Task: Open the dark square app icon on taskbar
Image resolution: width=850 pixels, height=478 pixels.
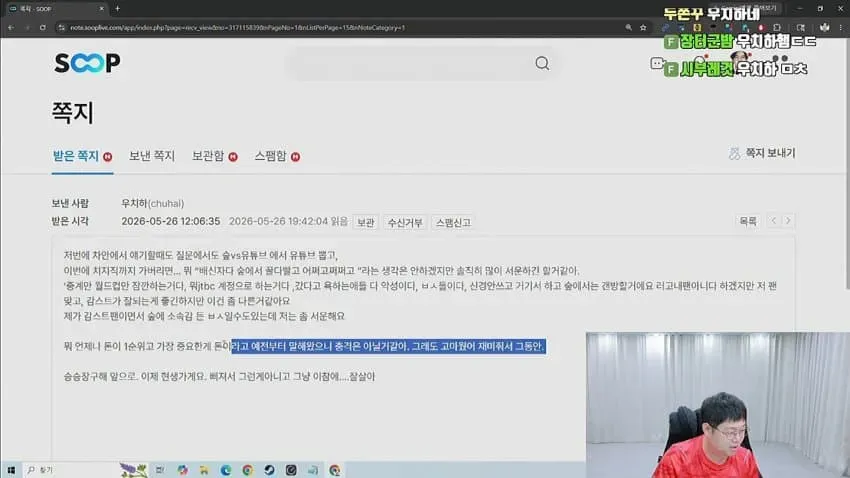Action: click(x=291, y=470)
